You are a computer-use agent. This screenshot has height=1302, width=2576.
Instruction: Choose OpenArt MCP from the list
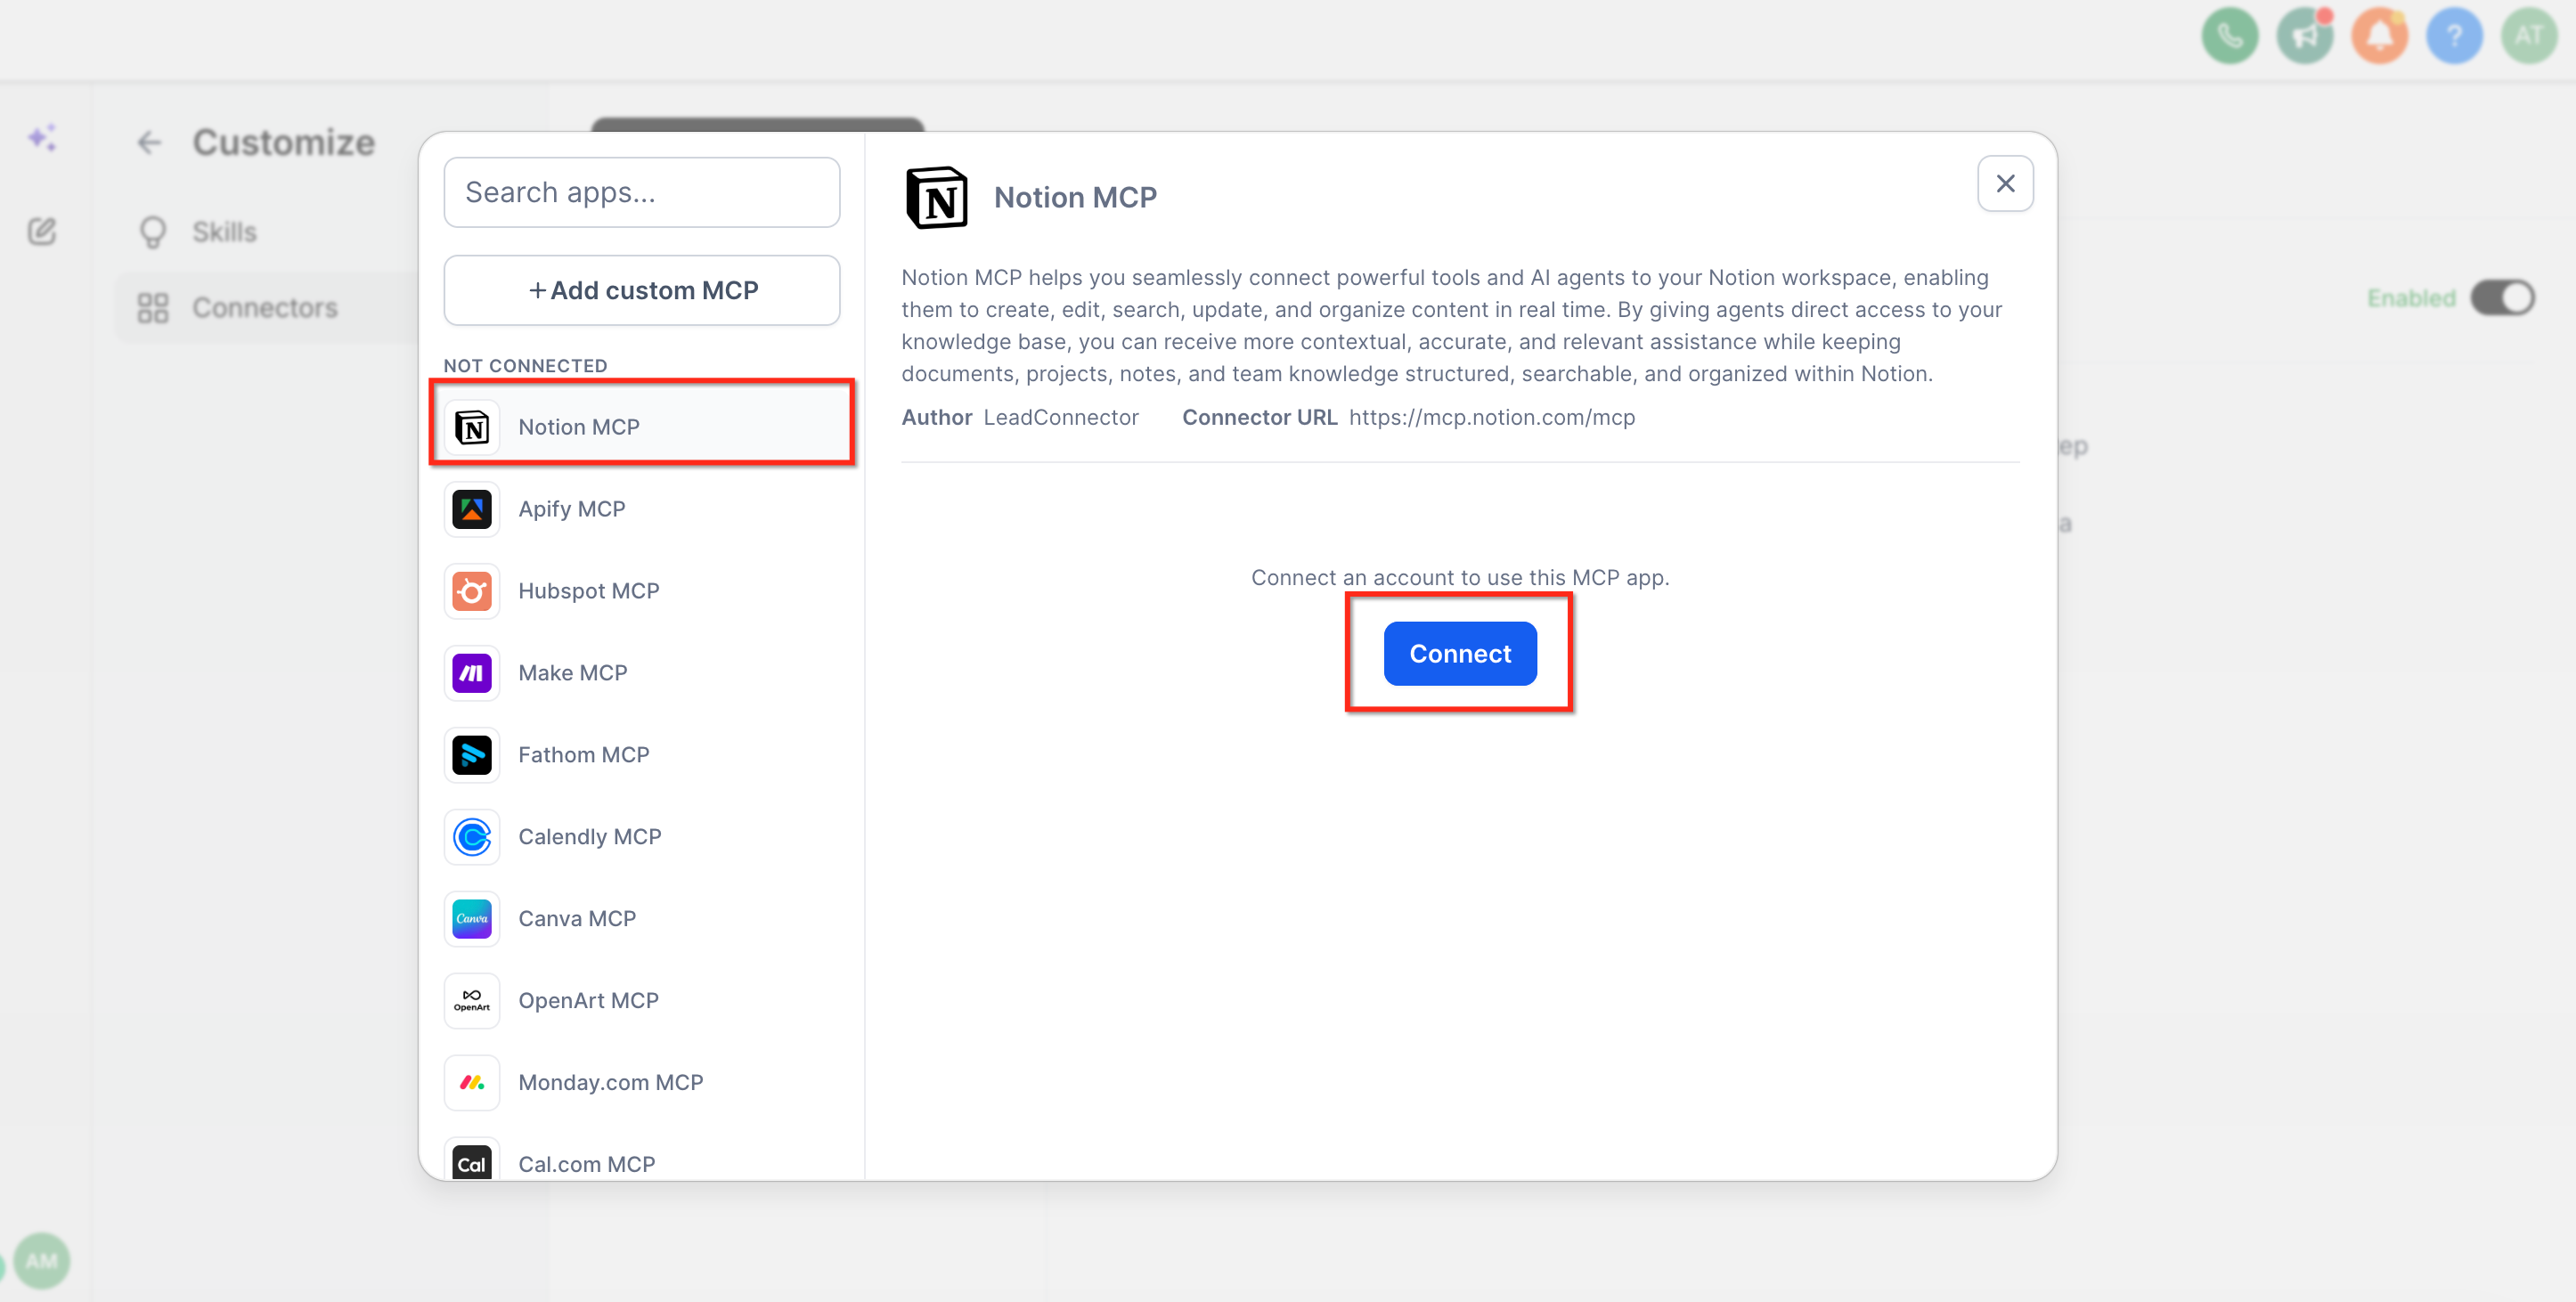[x=642, y=1002]
